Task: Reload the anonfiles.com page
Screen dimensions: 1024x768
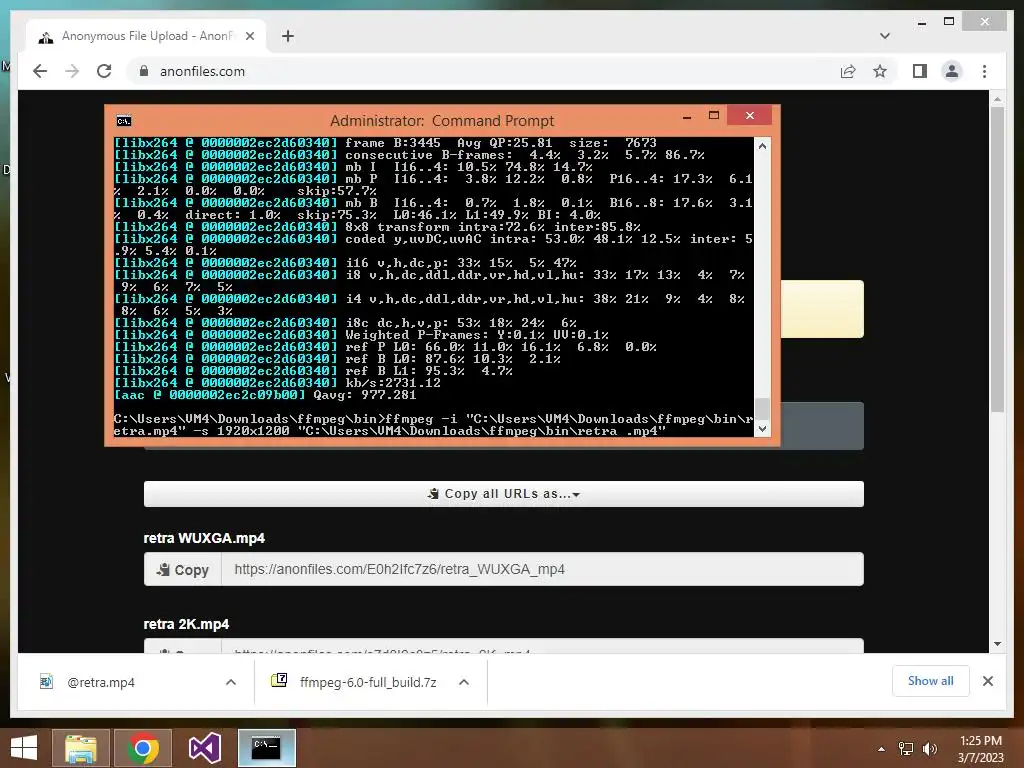Action: 104,71
